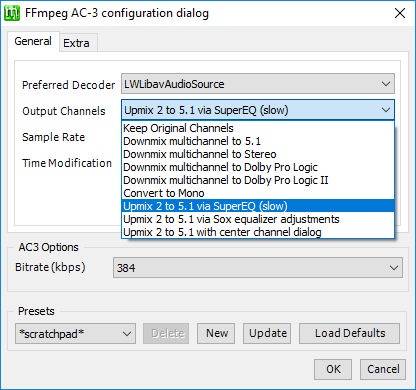Close the FFmpeg AC-3 configuration dialog
416x390 pixels.
click(400, 13)
